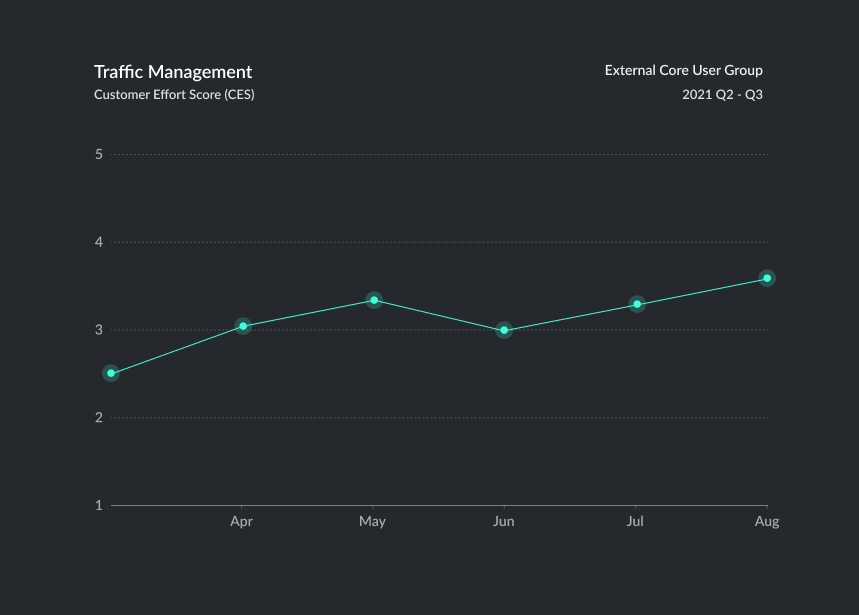Click the July data point on the line

pos(637,304)
